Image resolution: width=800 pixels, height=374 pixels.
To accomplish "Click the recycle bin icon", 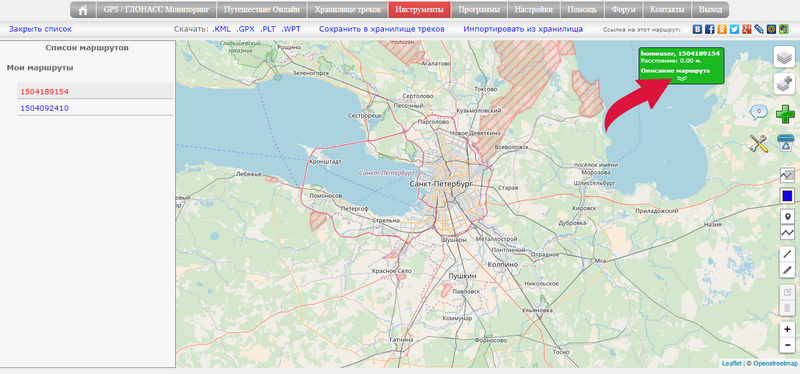I will click(x=786, y=143).
